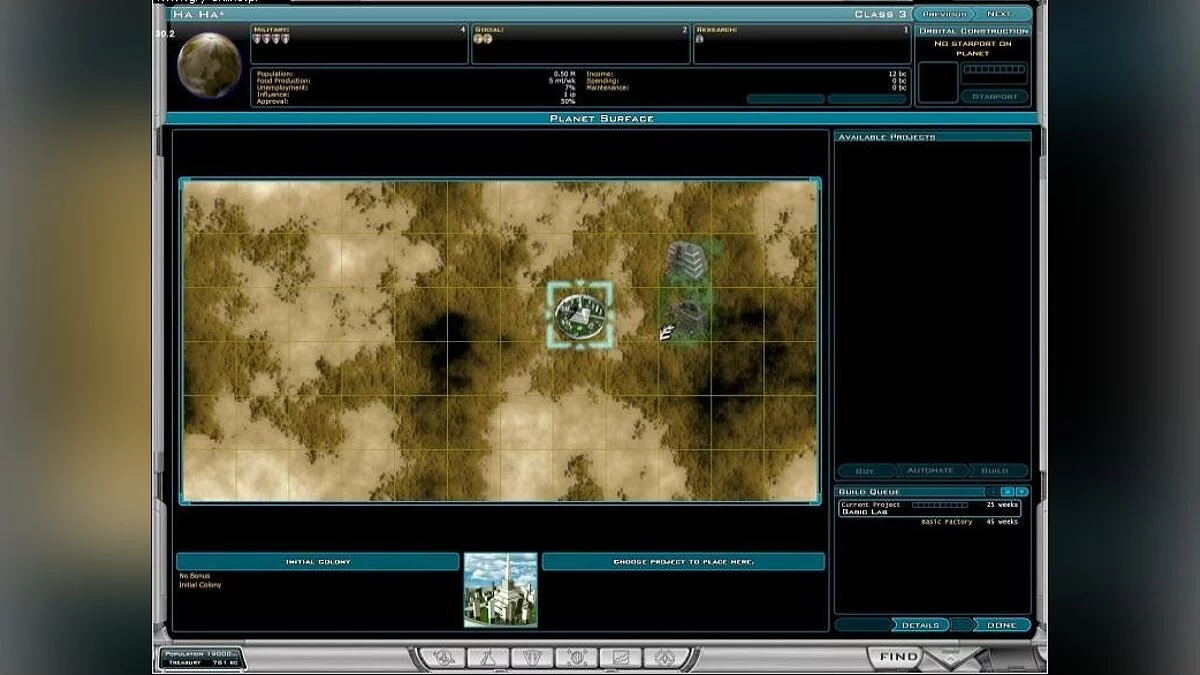The image size is (1200, 675).
Task: Click the Find button
Action: 898,657
